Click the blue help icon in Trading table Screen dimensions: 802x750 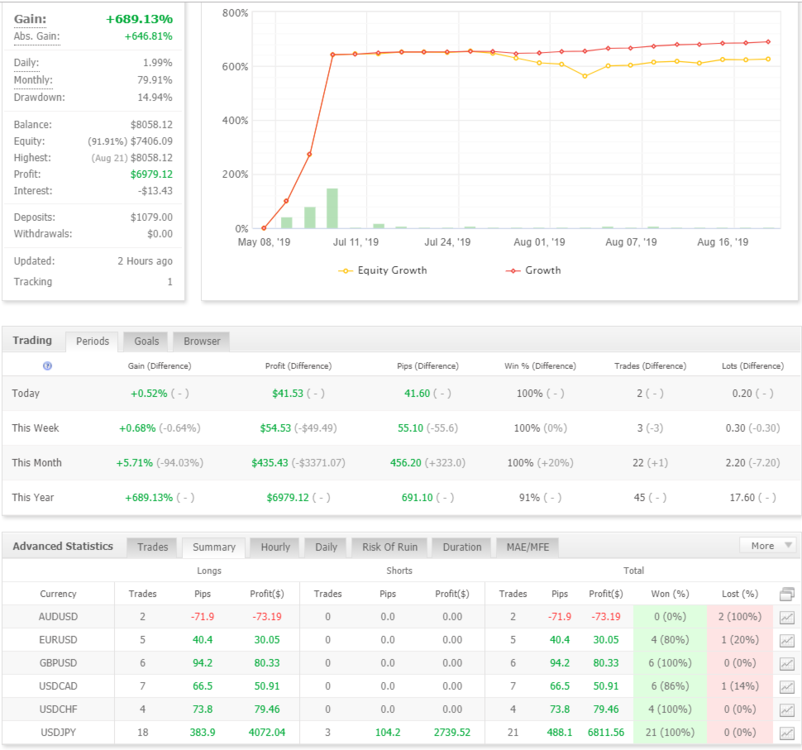pyautogui.click(x=48, y=366)
